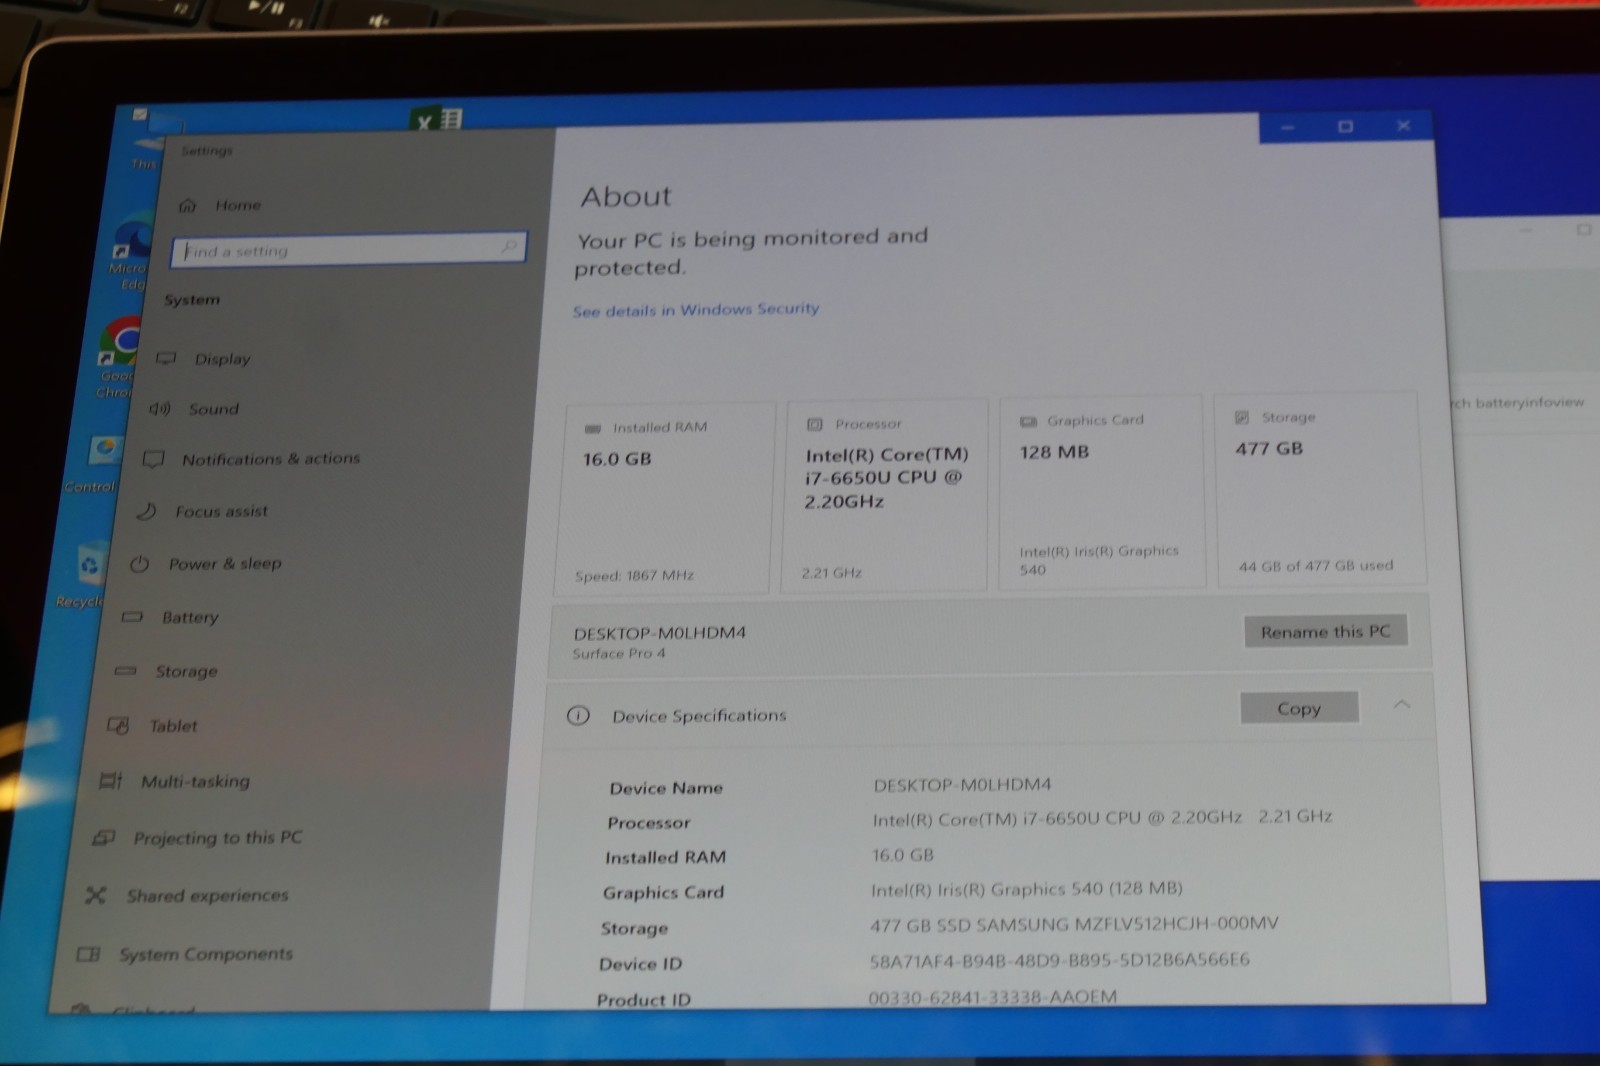Click the 2.21 GHz text in Processor card
Image resolution: width=1600 pixels, height=1066 pixels.
click(831, 573)
